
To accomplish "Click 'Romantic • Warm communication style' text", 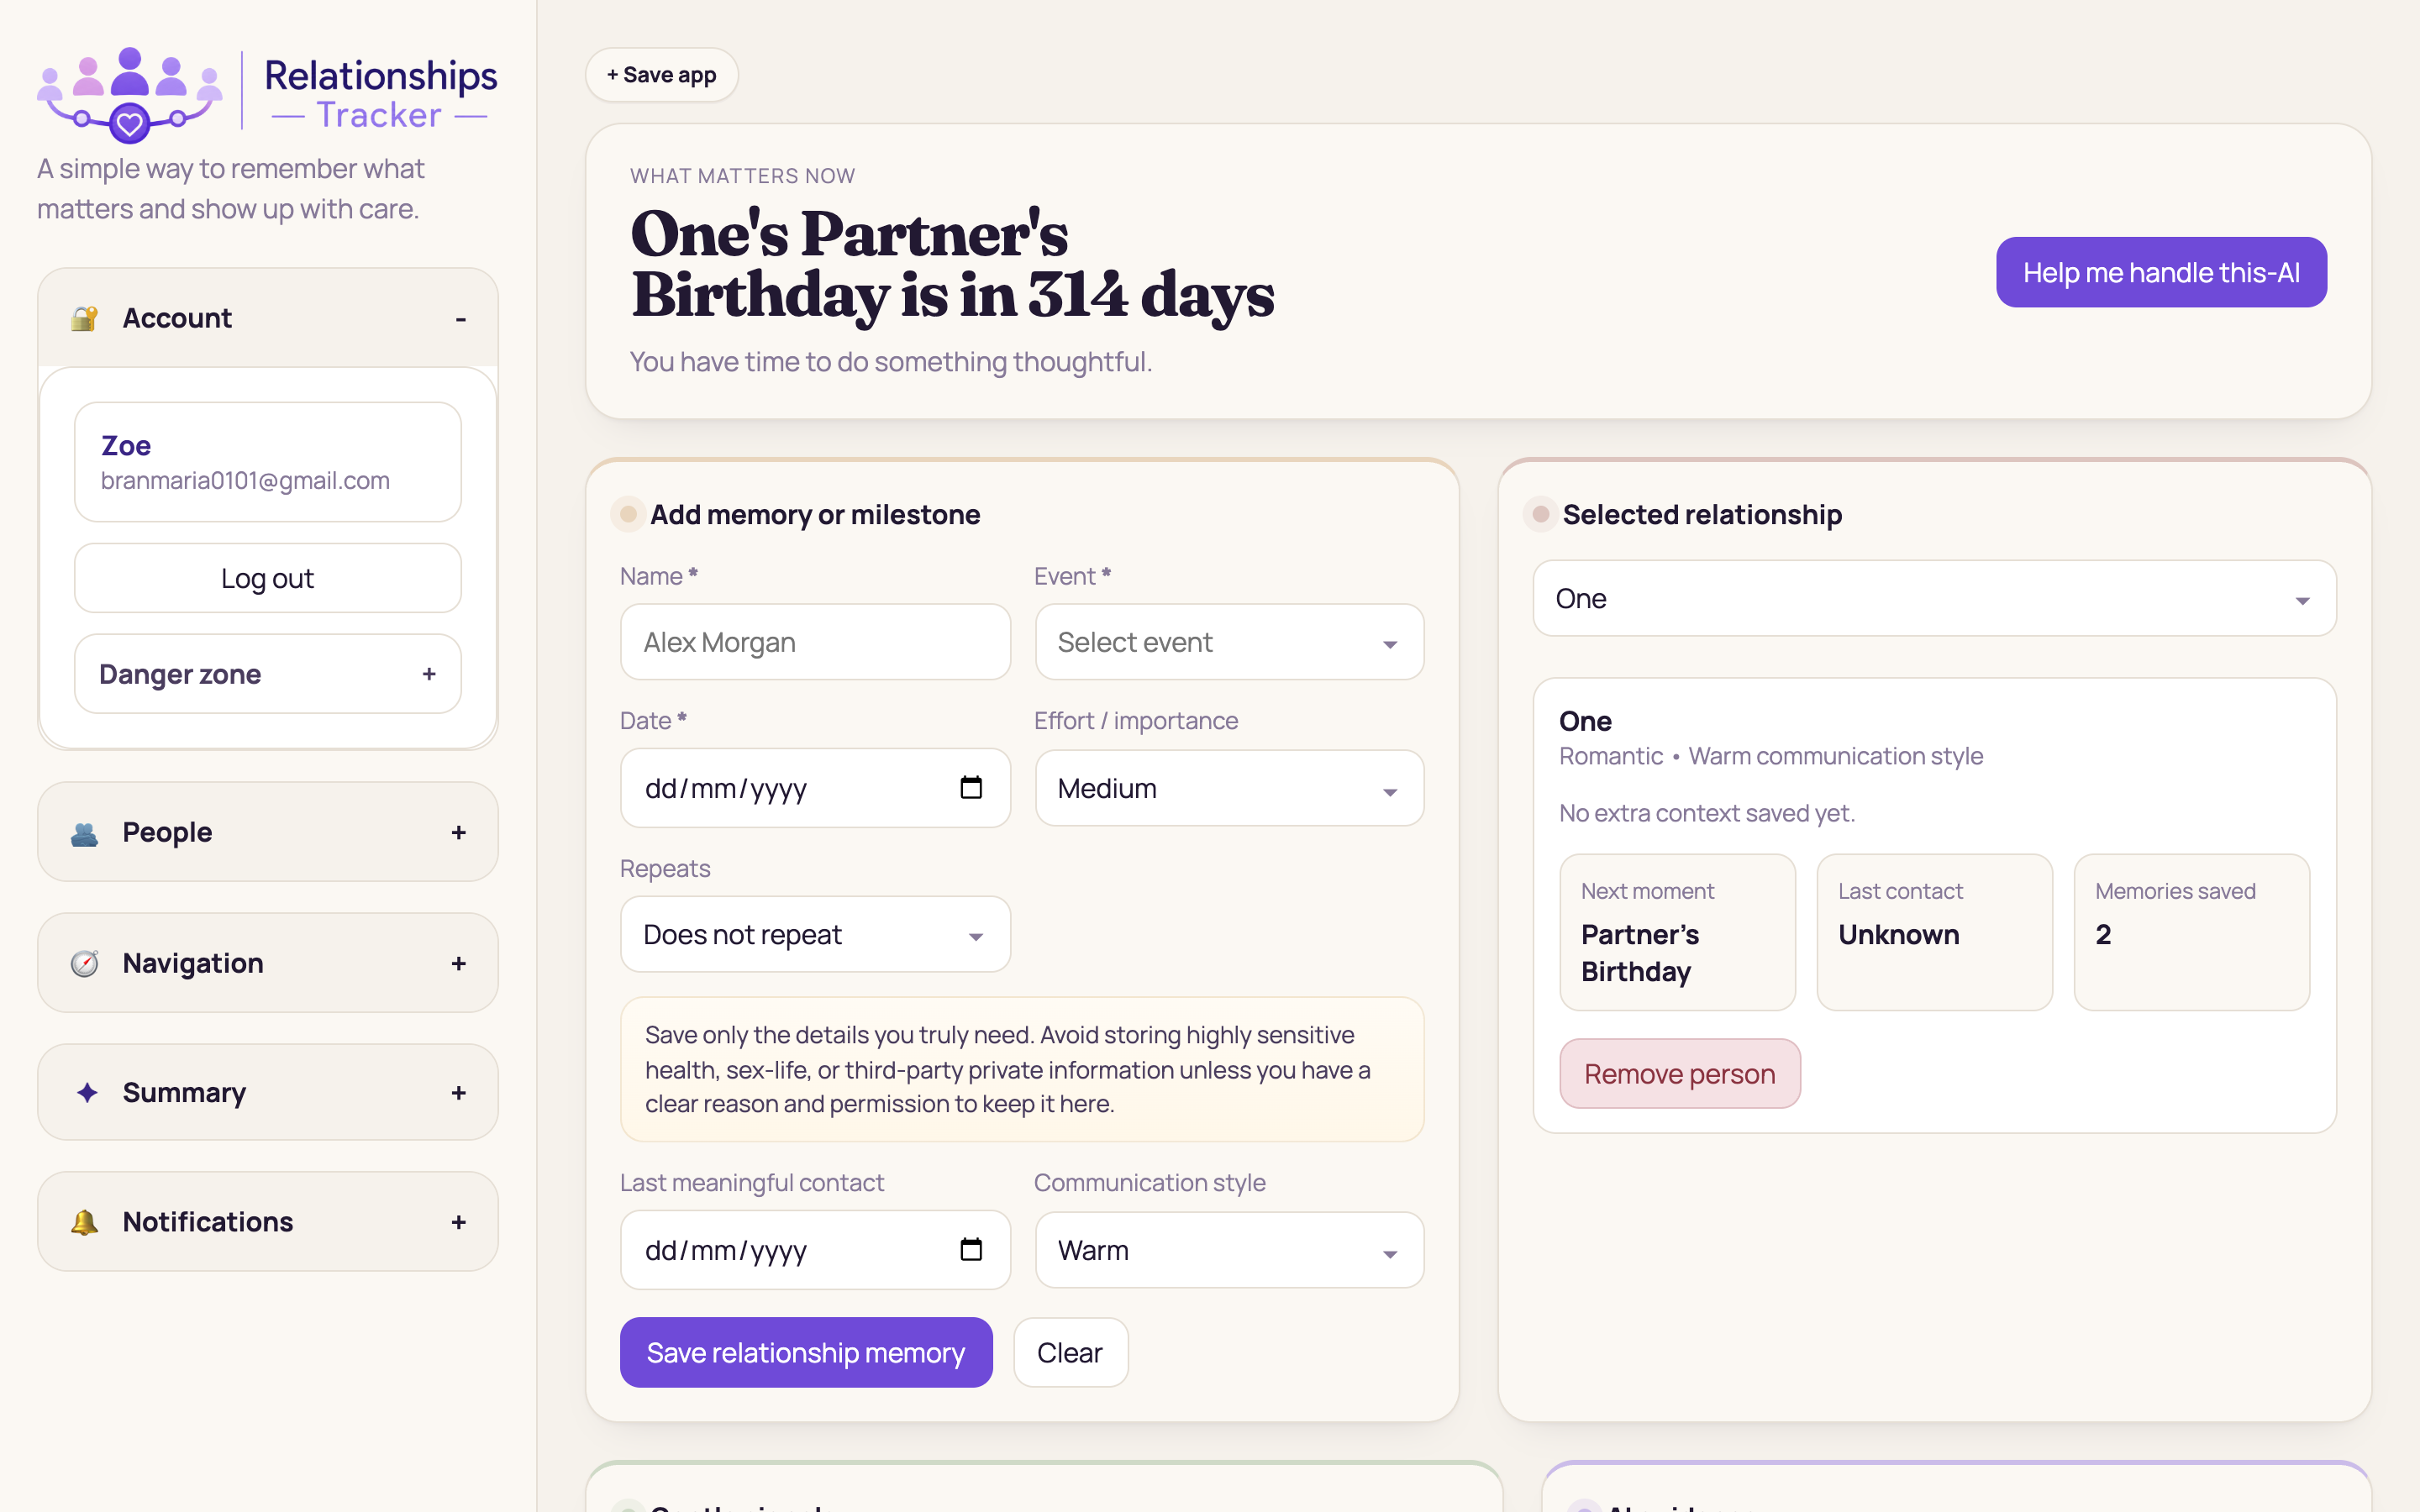I will [1770, 756].
